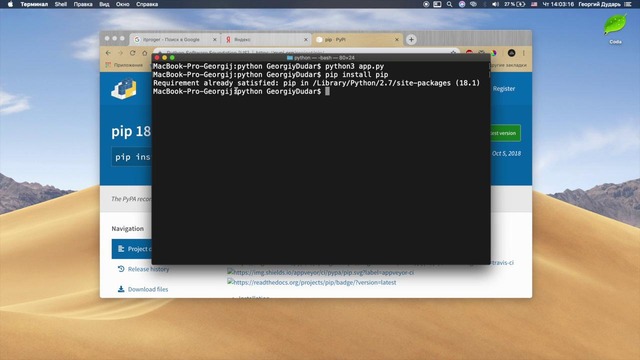Close the Яндекс browser tab
Viewport: 640px width, 360px height.
306,40
